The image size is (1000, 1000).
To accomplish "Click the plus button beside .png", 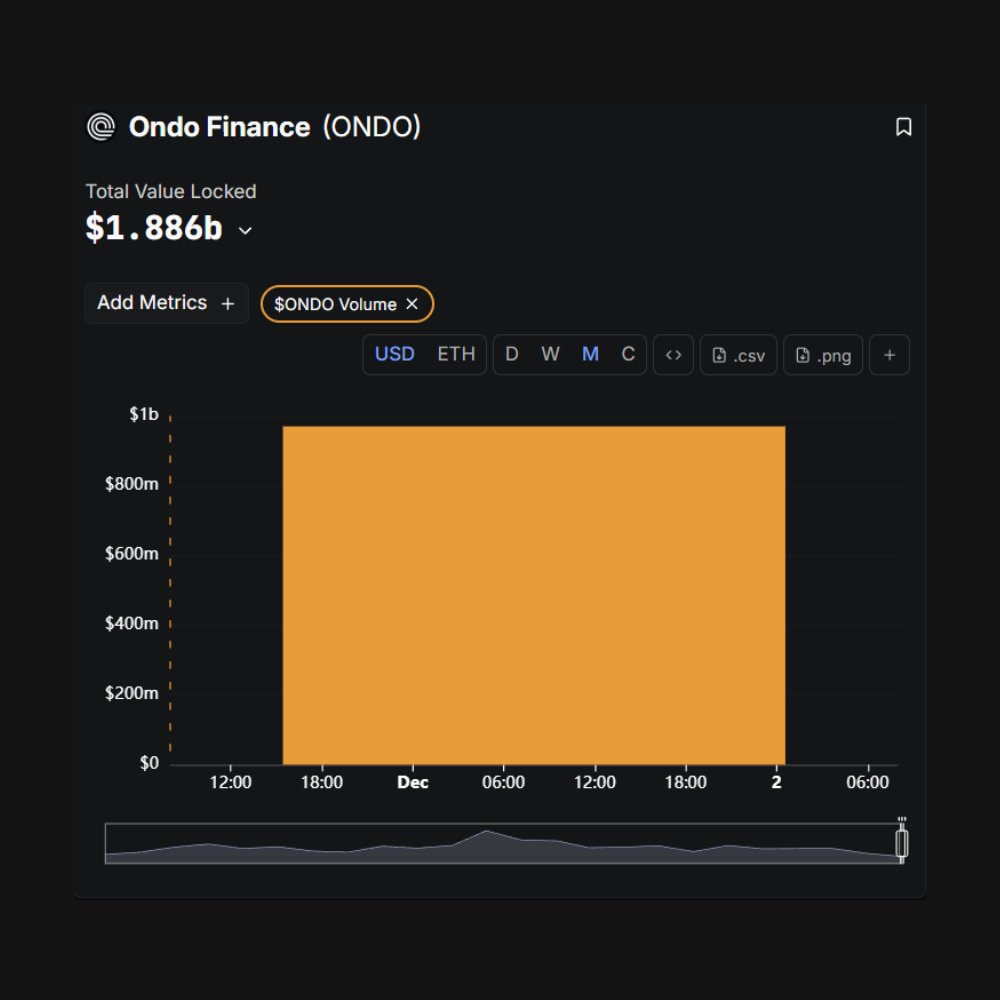I will coord(889,355).
